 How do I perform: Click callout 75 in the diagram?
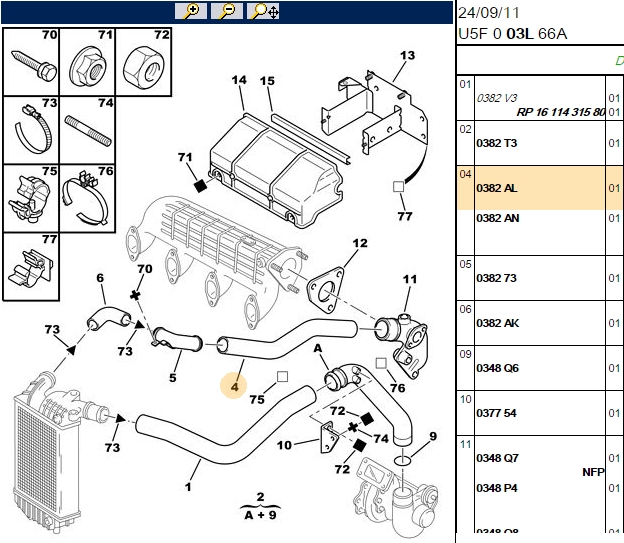click(x=257, y=399)
